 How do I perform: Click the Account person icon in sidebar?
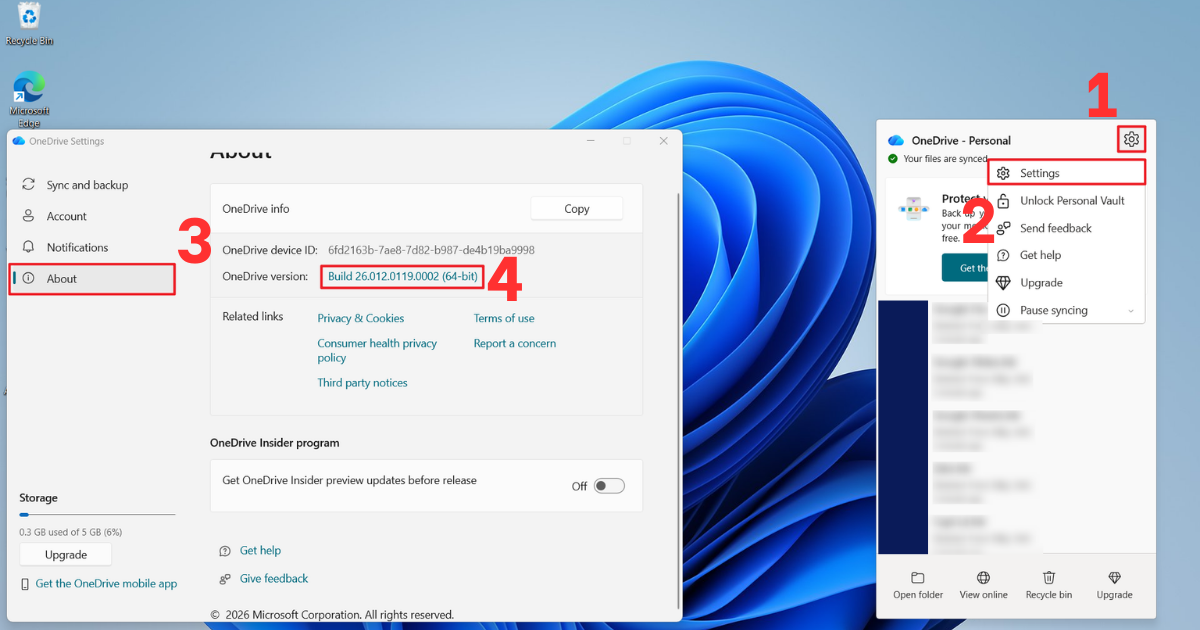[x=28, y=216]
